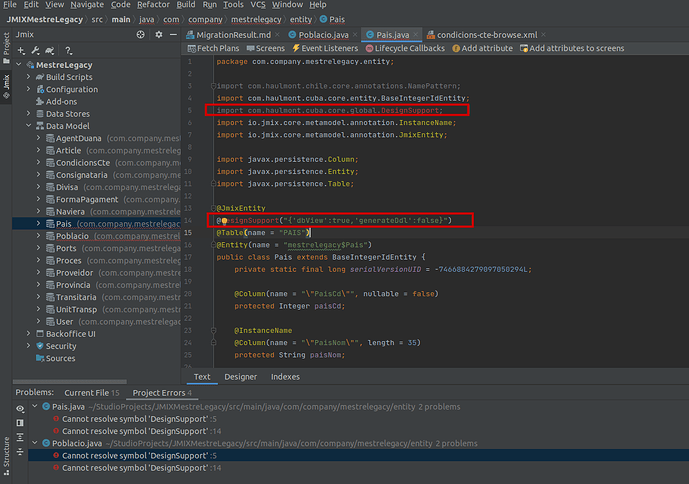
Task: Open the Tools menu
Action: tap(233, 5)
